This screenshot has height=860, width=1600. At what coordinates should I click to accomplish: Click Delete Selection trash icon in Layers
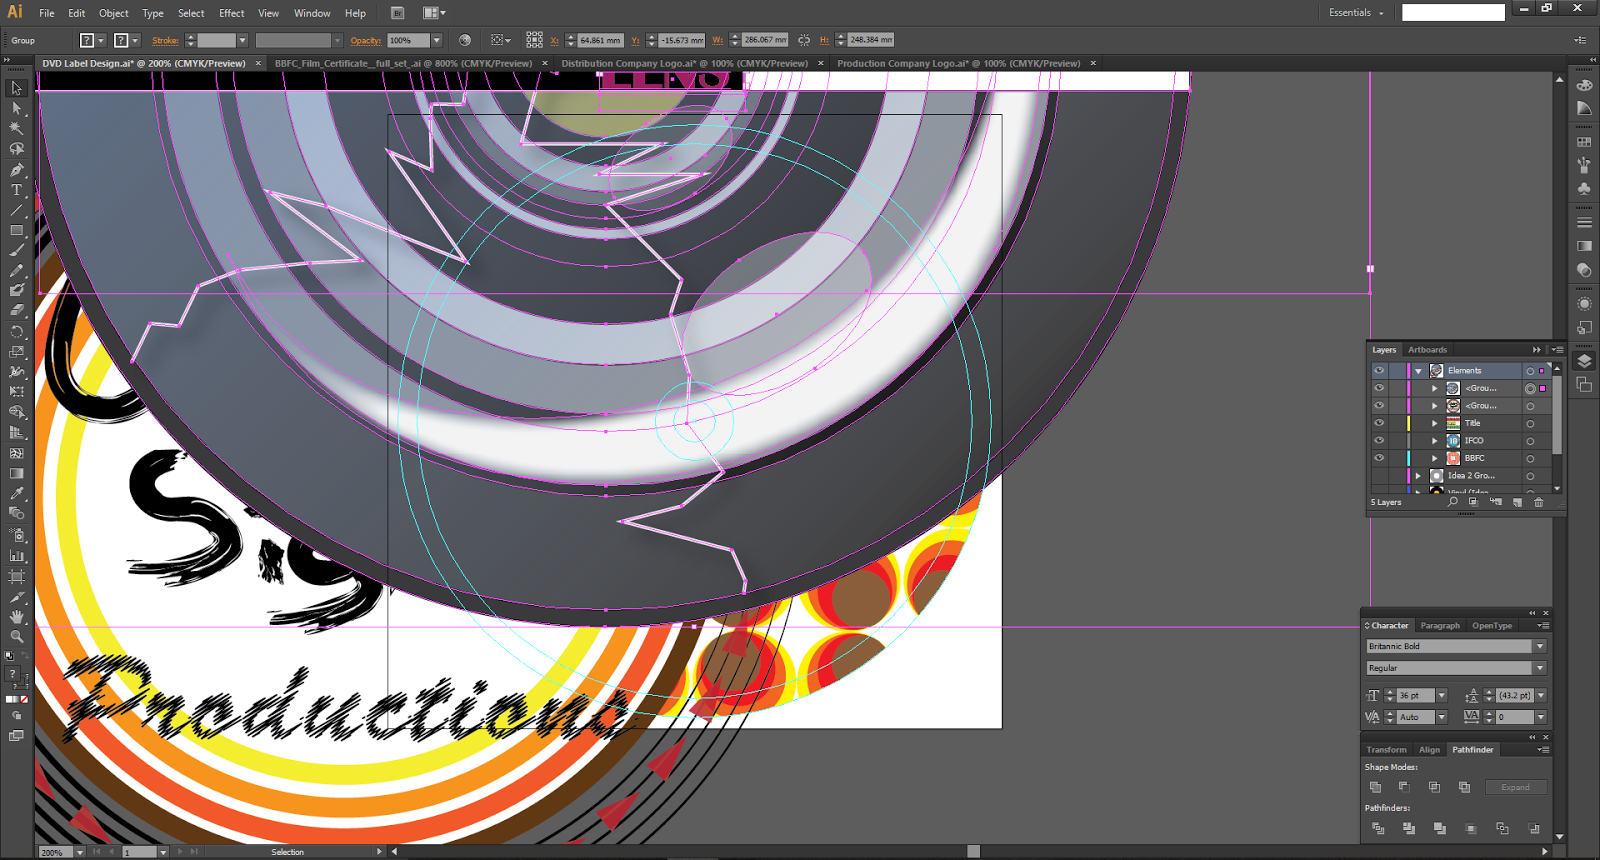coord(1539,502)
